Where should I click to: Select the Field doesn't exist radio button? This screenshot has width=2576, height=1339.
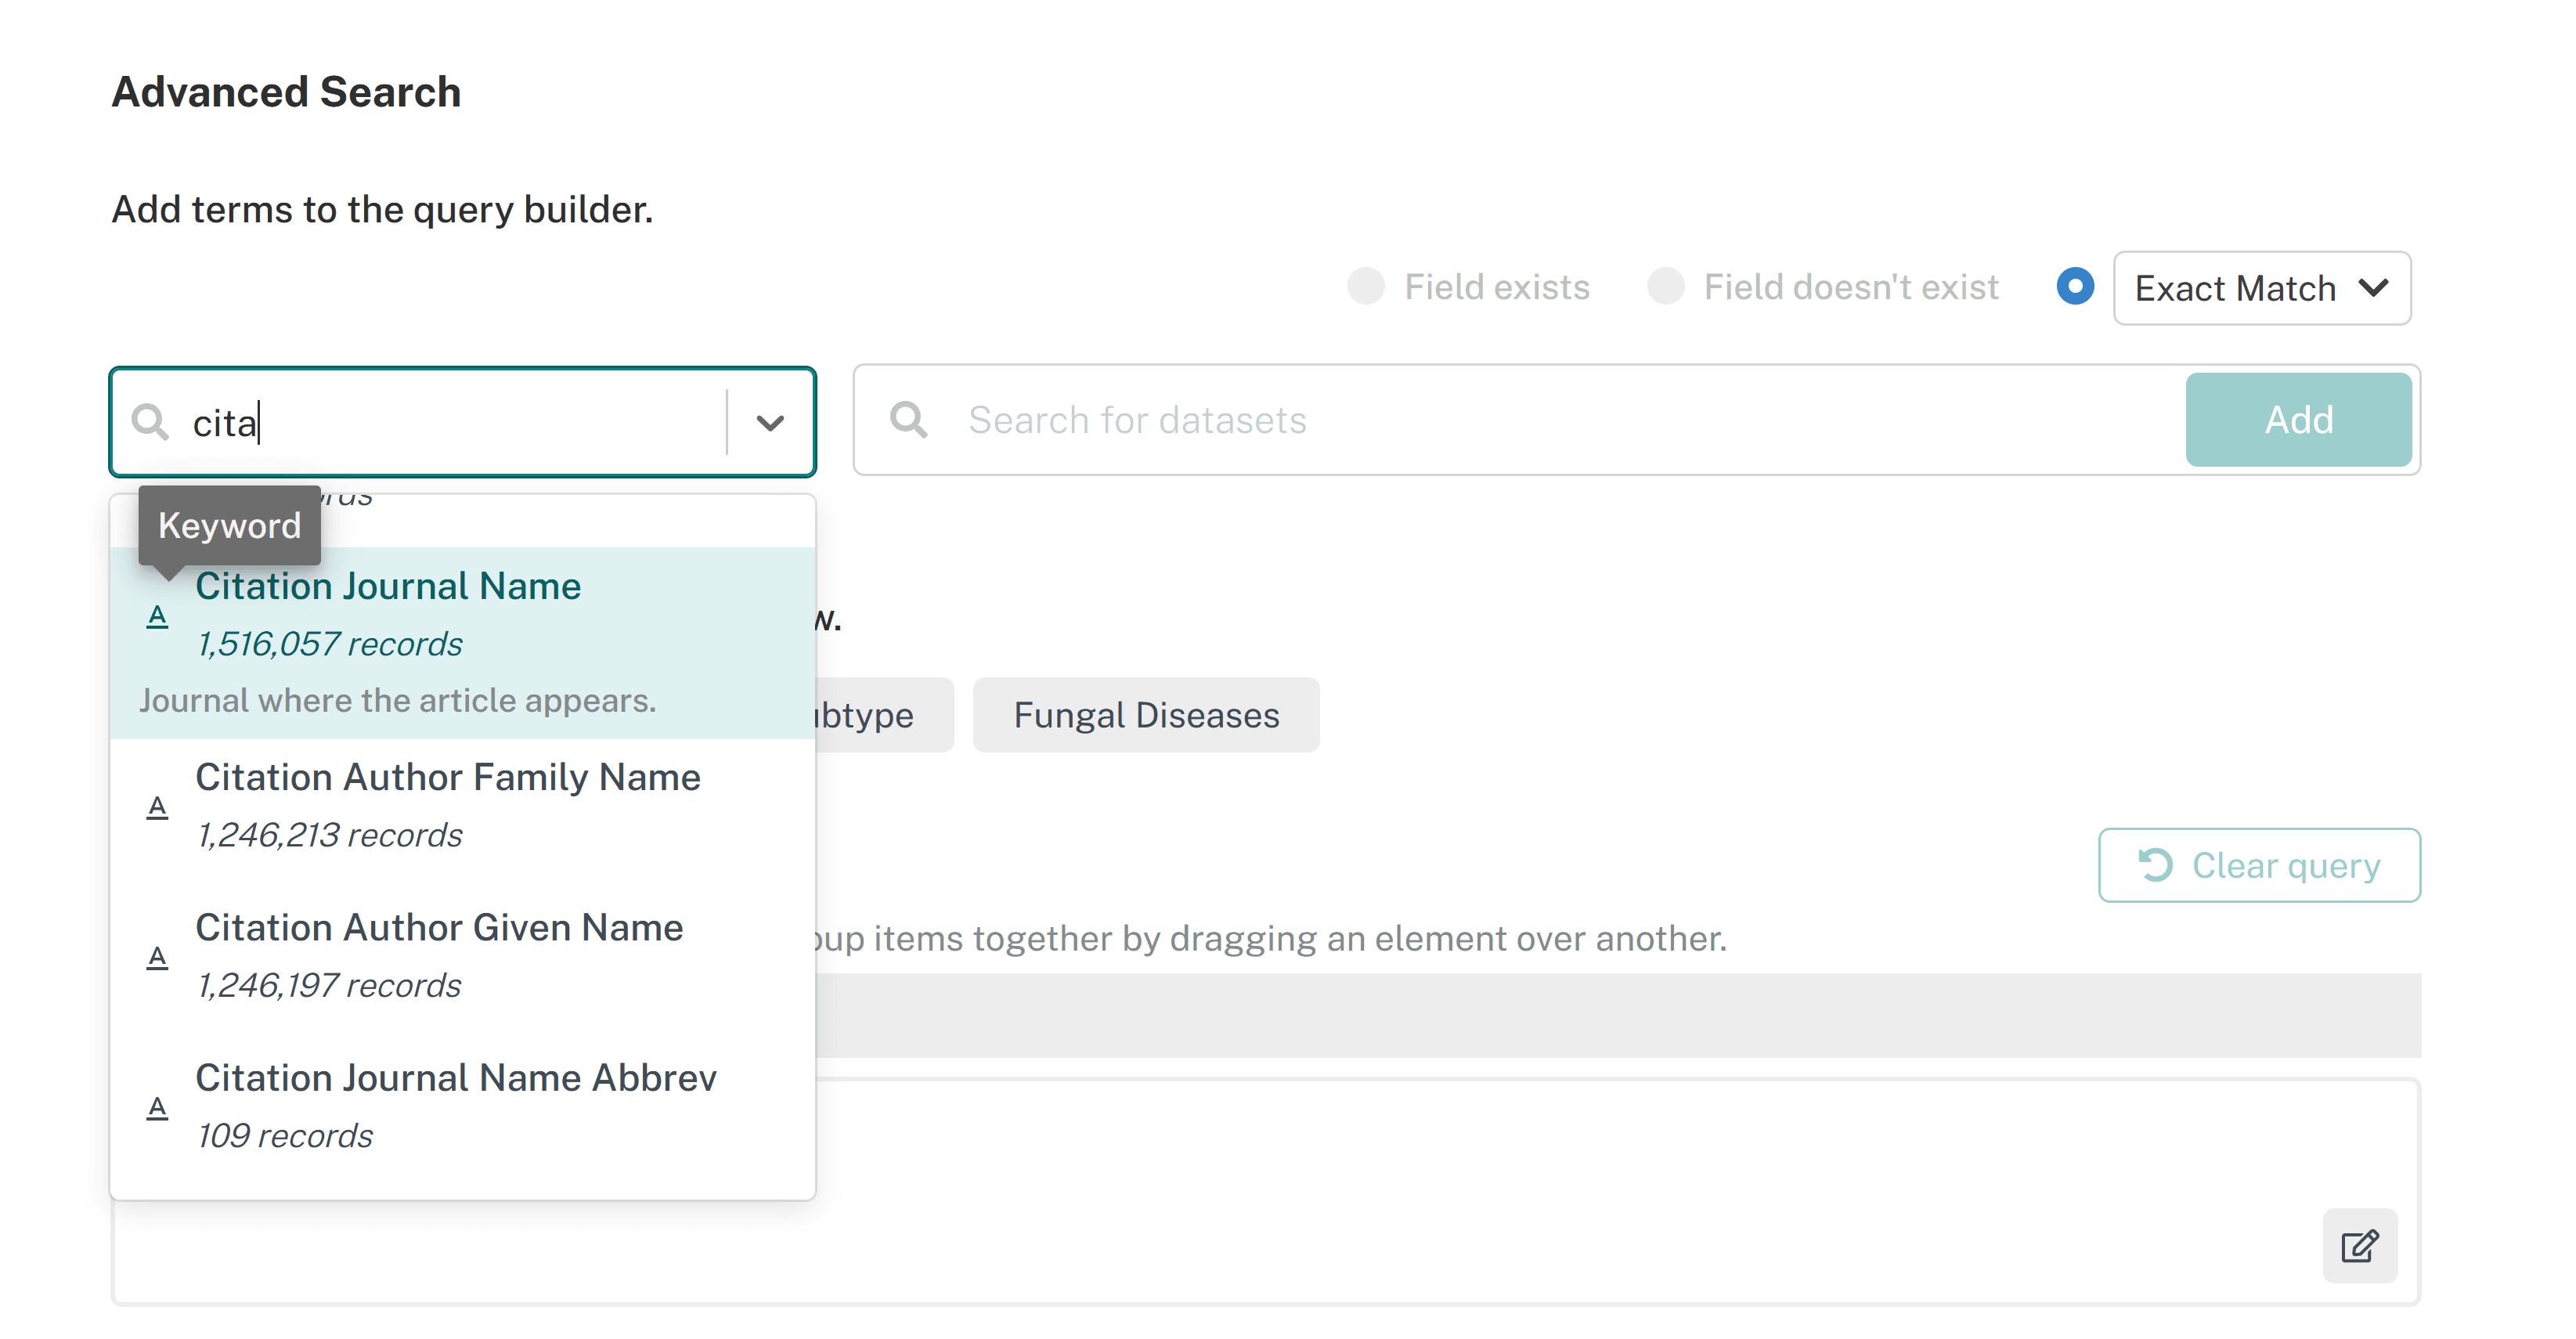tap(1666, 287)
